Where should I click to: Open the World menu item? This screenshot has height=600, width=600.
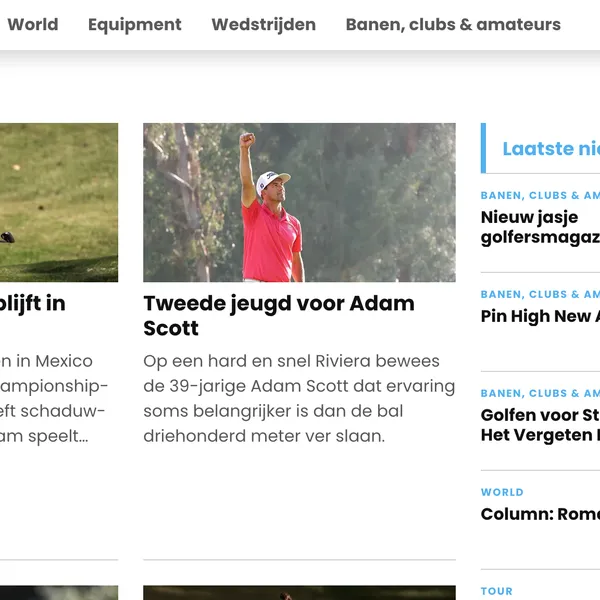click(x=33, y=24)
